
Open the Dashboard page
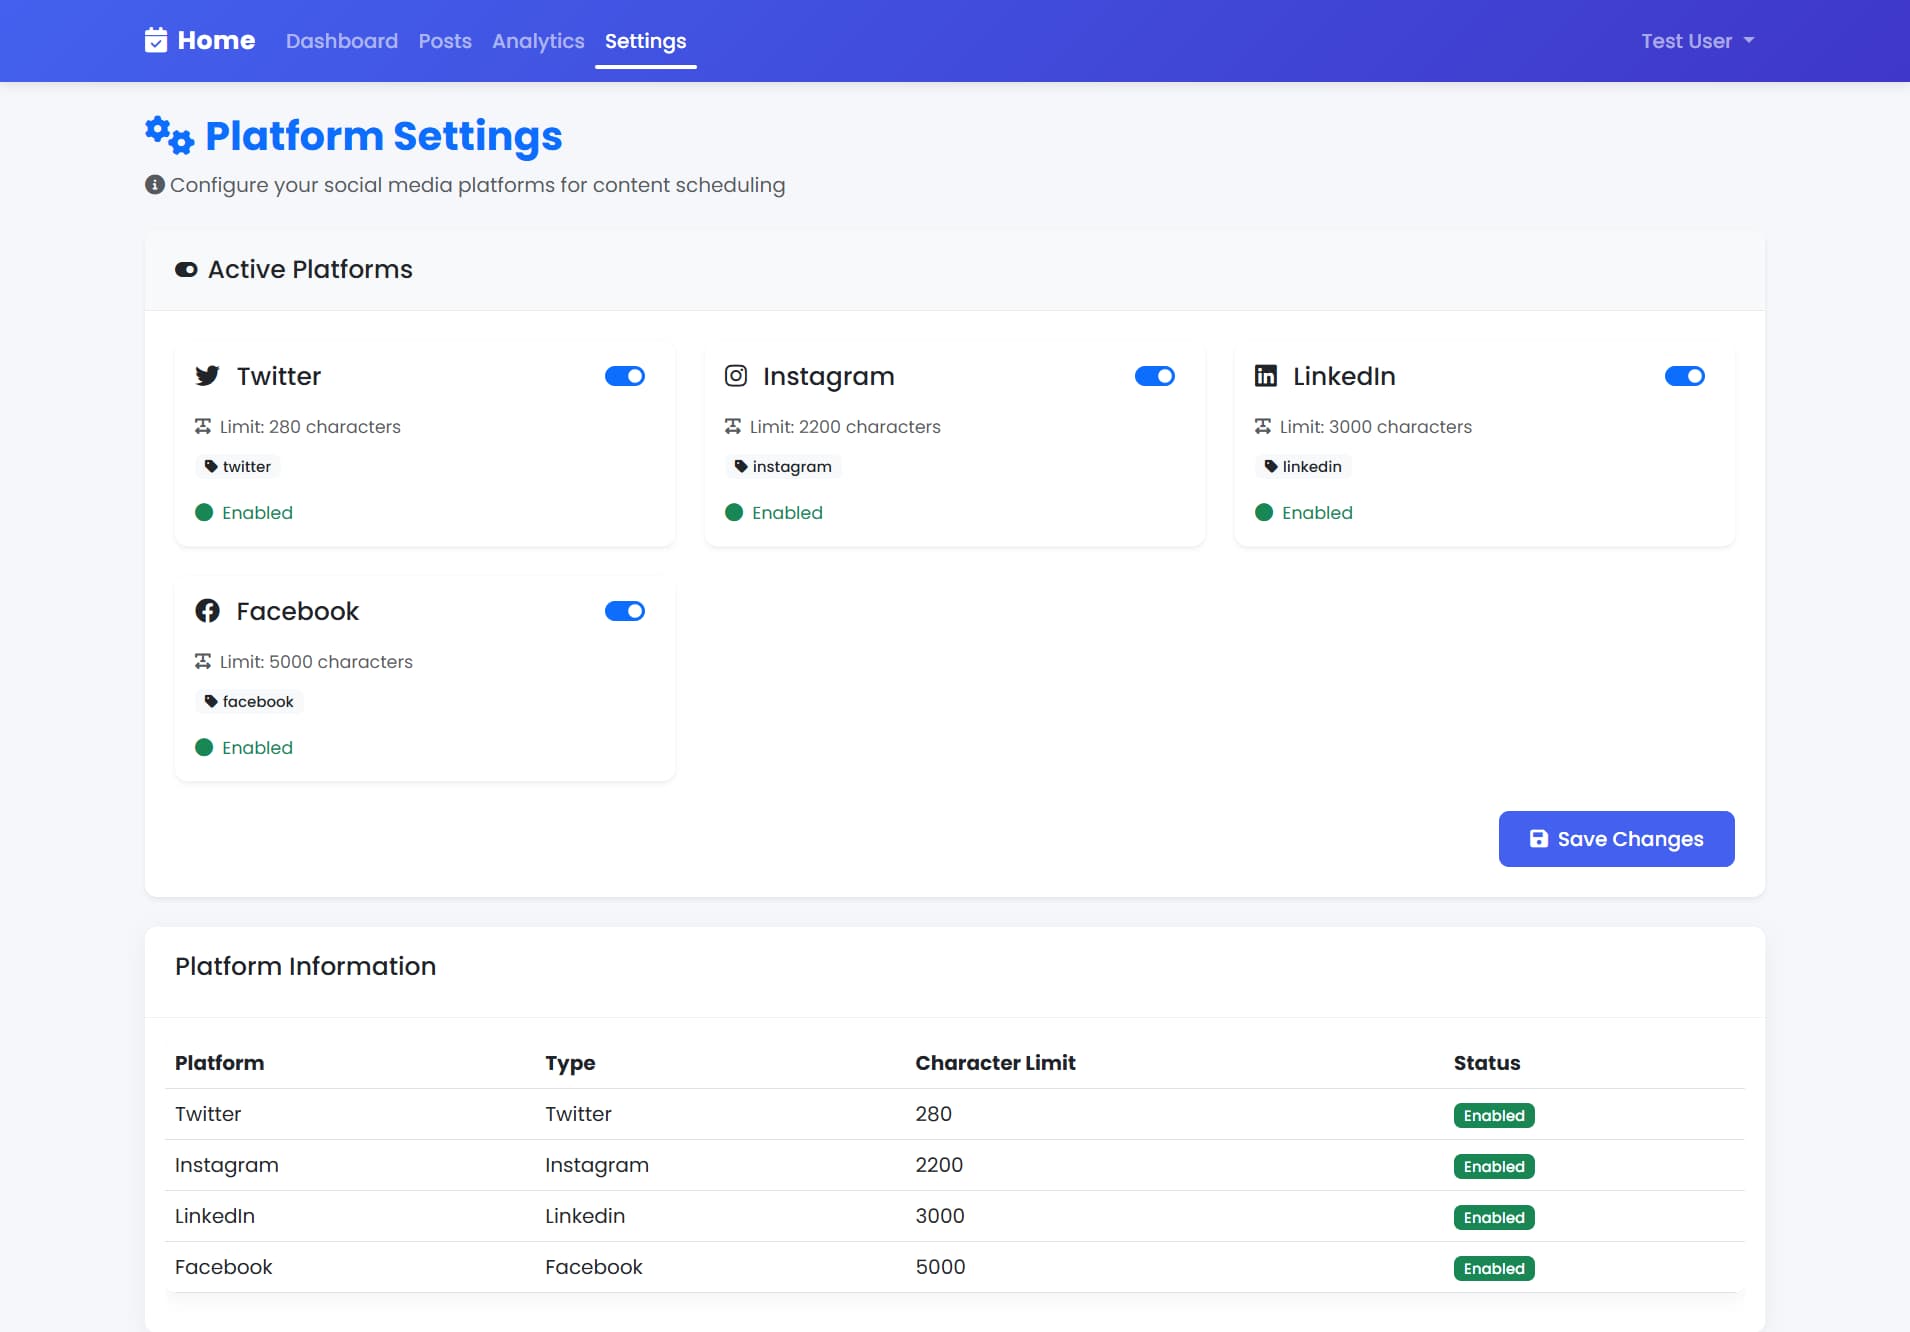tap(341, 41)
